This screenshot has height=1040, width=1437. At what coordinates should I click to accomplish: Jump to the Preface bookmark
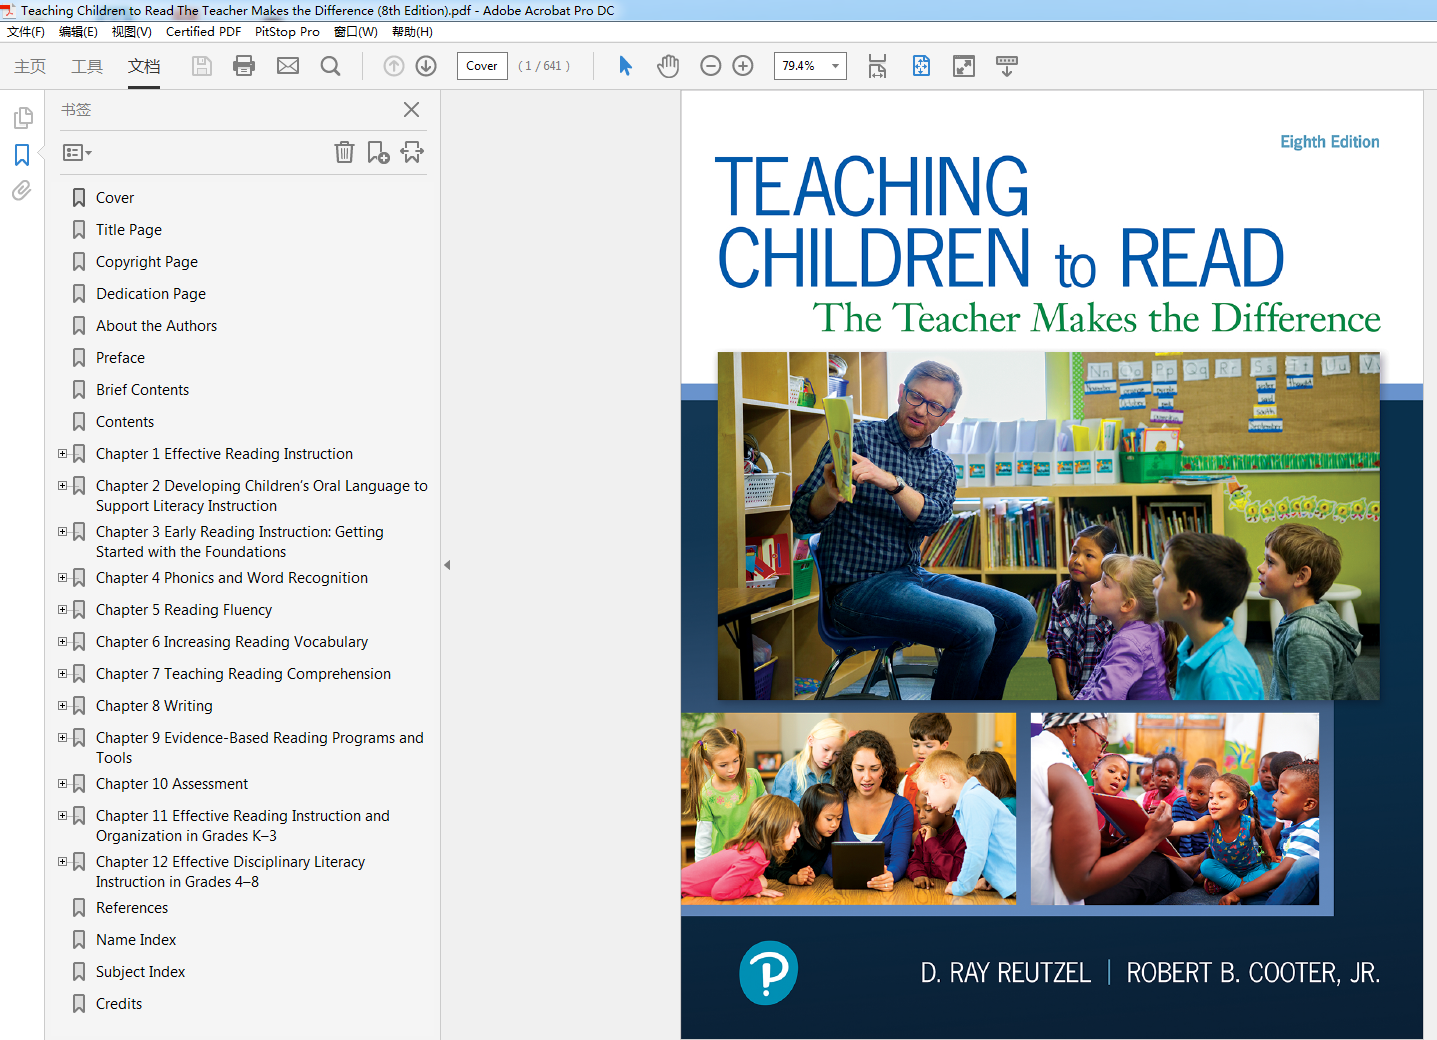[x=120, y=358]
